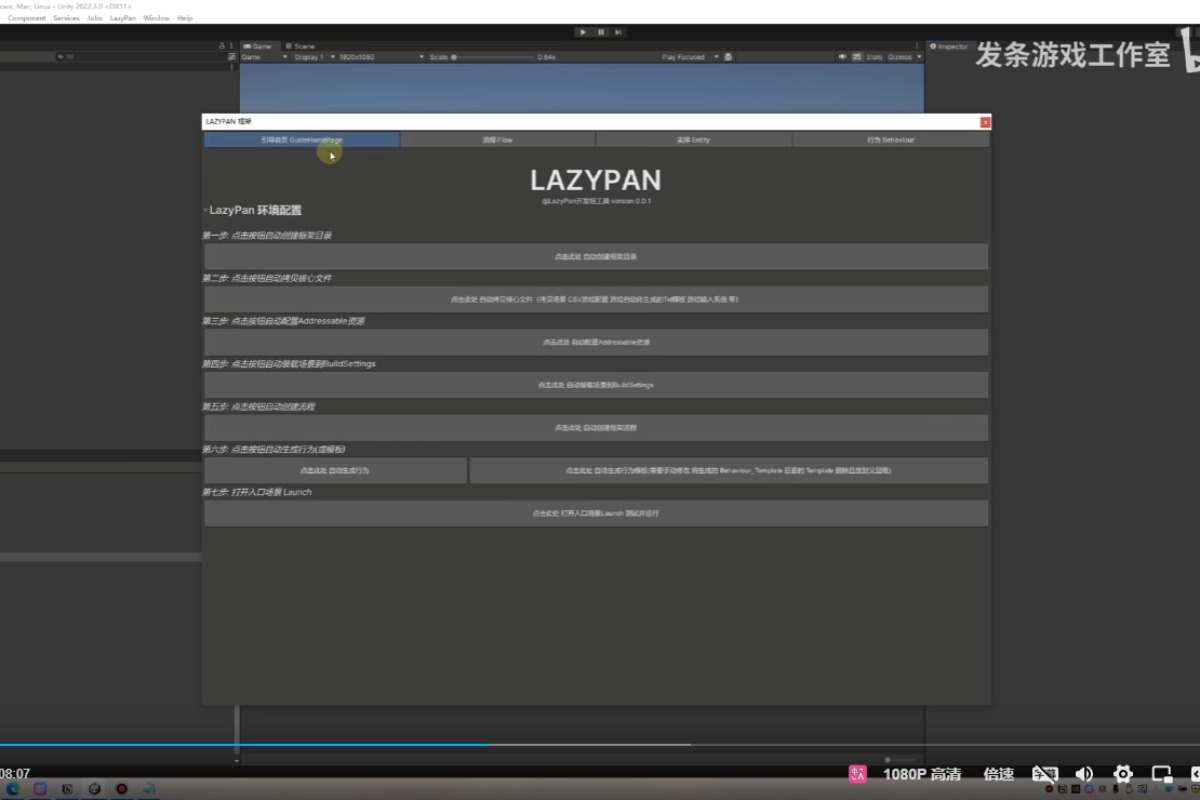The height and width of the screenshot is (800, 1200).
Task: Mute the video volume speaker icon
Action: (1084, 774)
